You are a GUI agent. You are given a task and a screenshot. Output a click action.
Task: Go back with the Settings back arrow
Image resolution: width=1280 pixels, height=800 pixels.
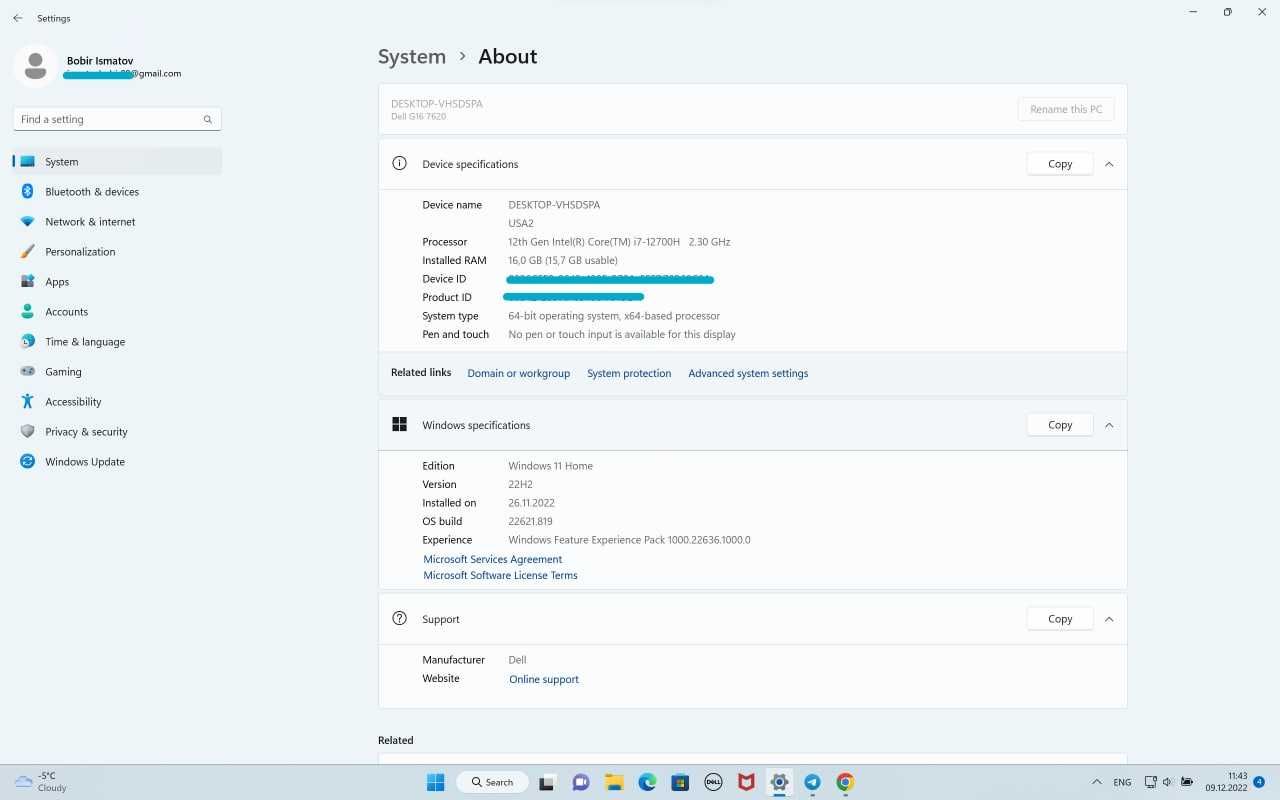click(18, 18)
